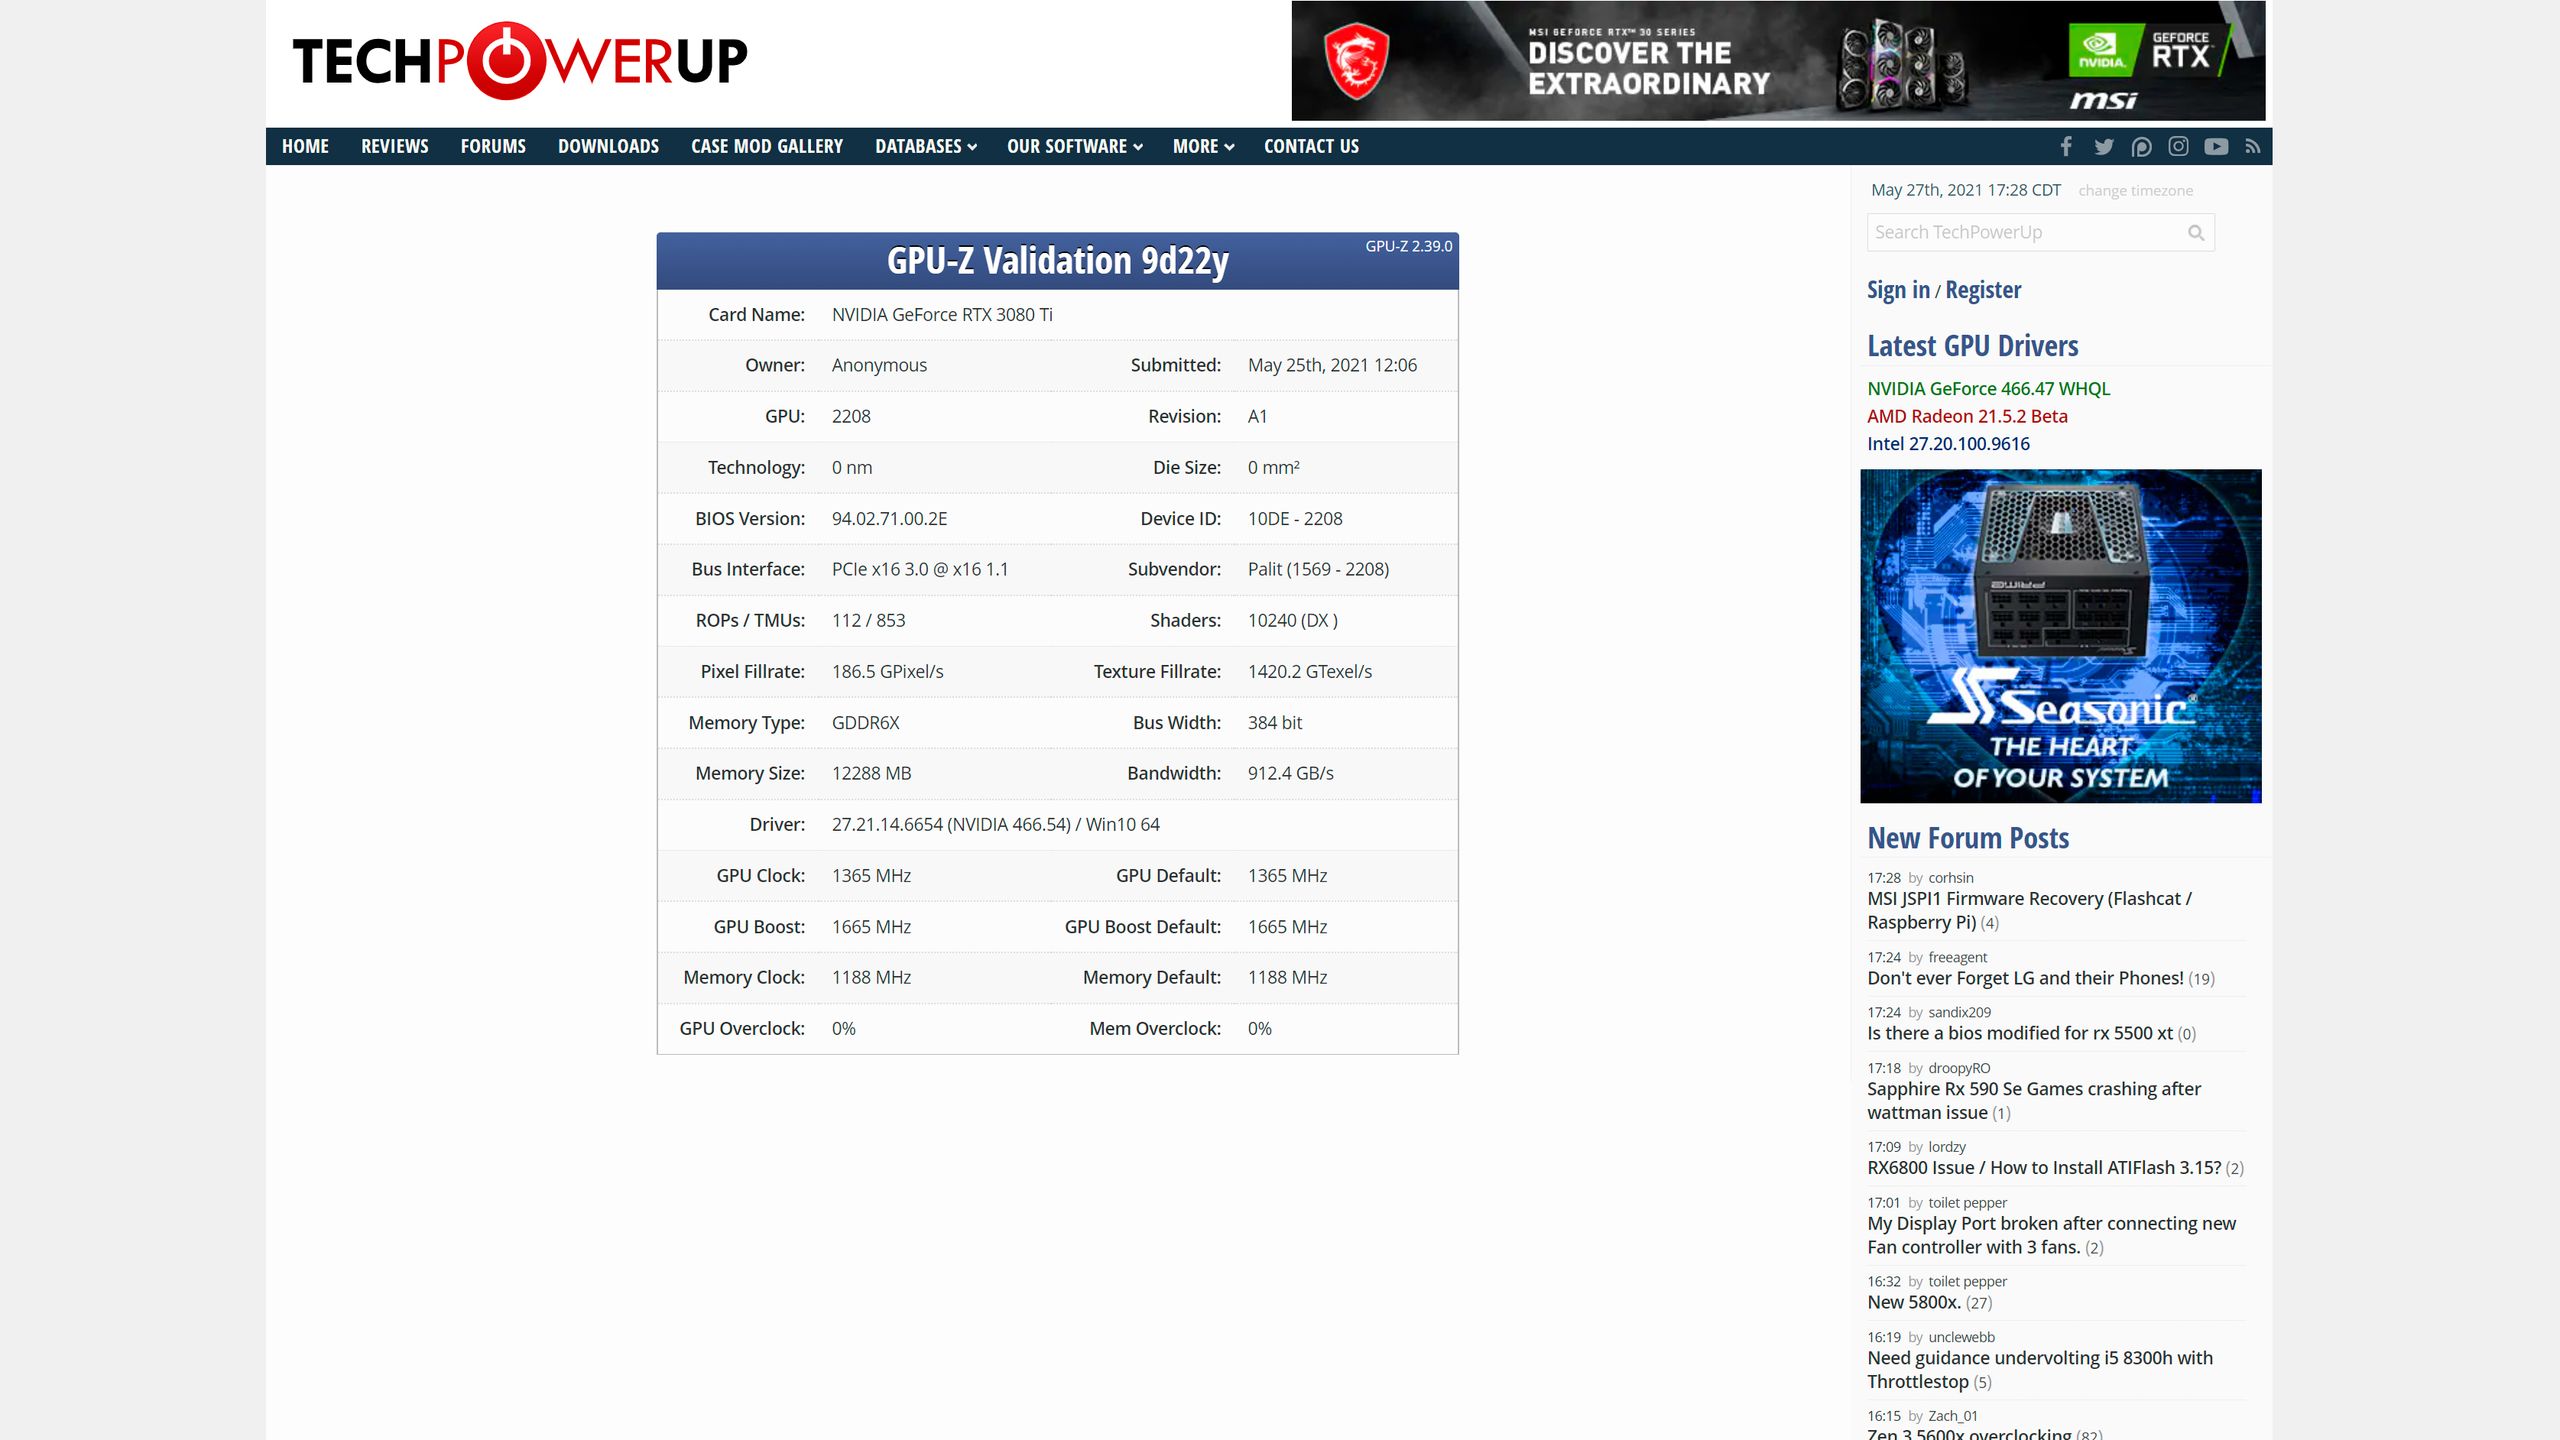Click the Twitter bird icon

coord(2104,147)
